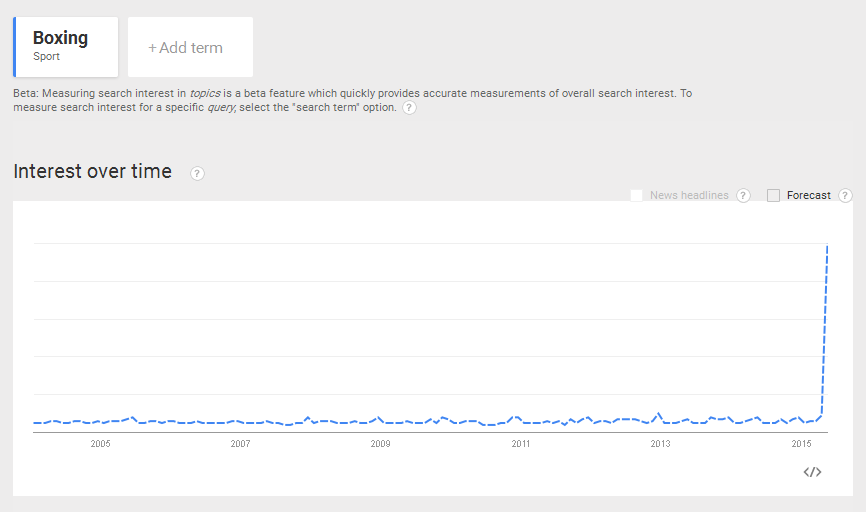Click the Interest over time heading
This screenshot has height=512, width=866.
click(92, 171)
